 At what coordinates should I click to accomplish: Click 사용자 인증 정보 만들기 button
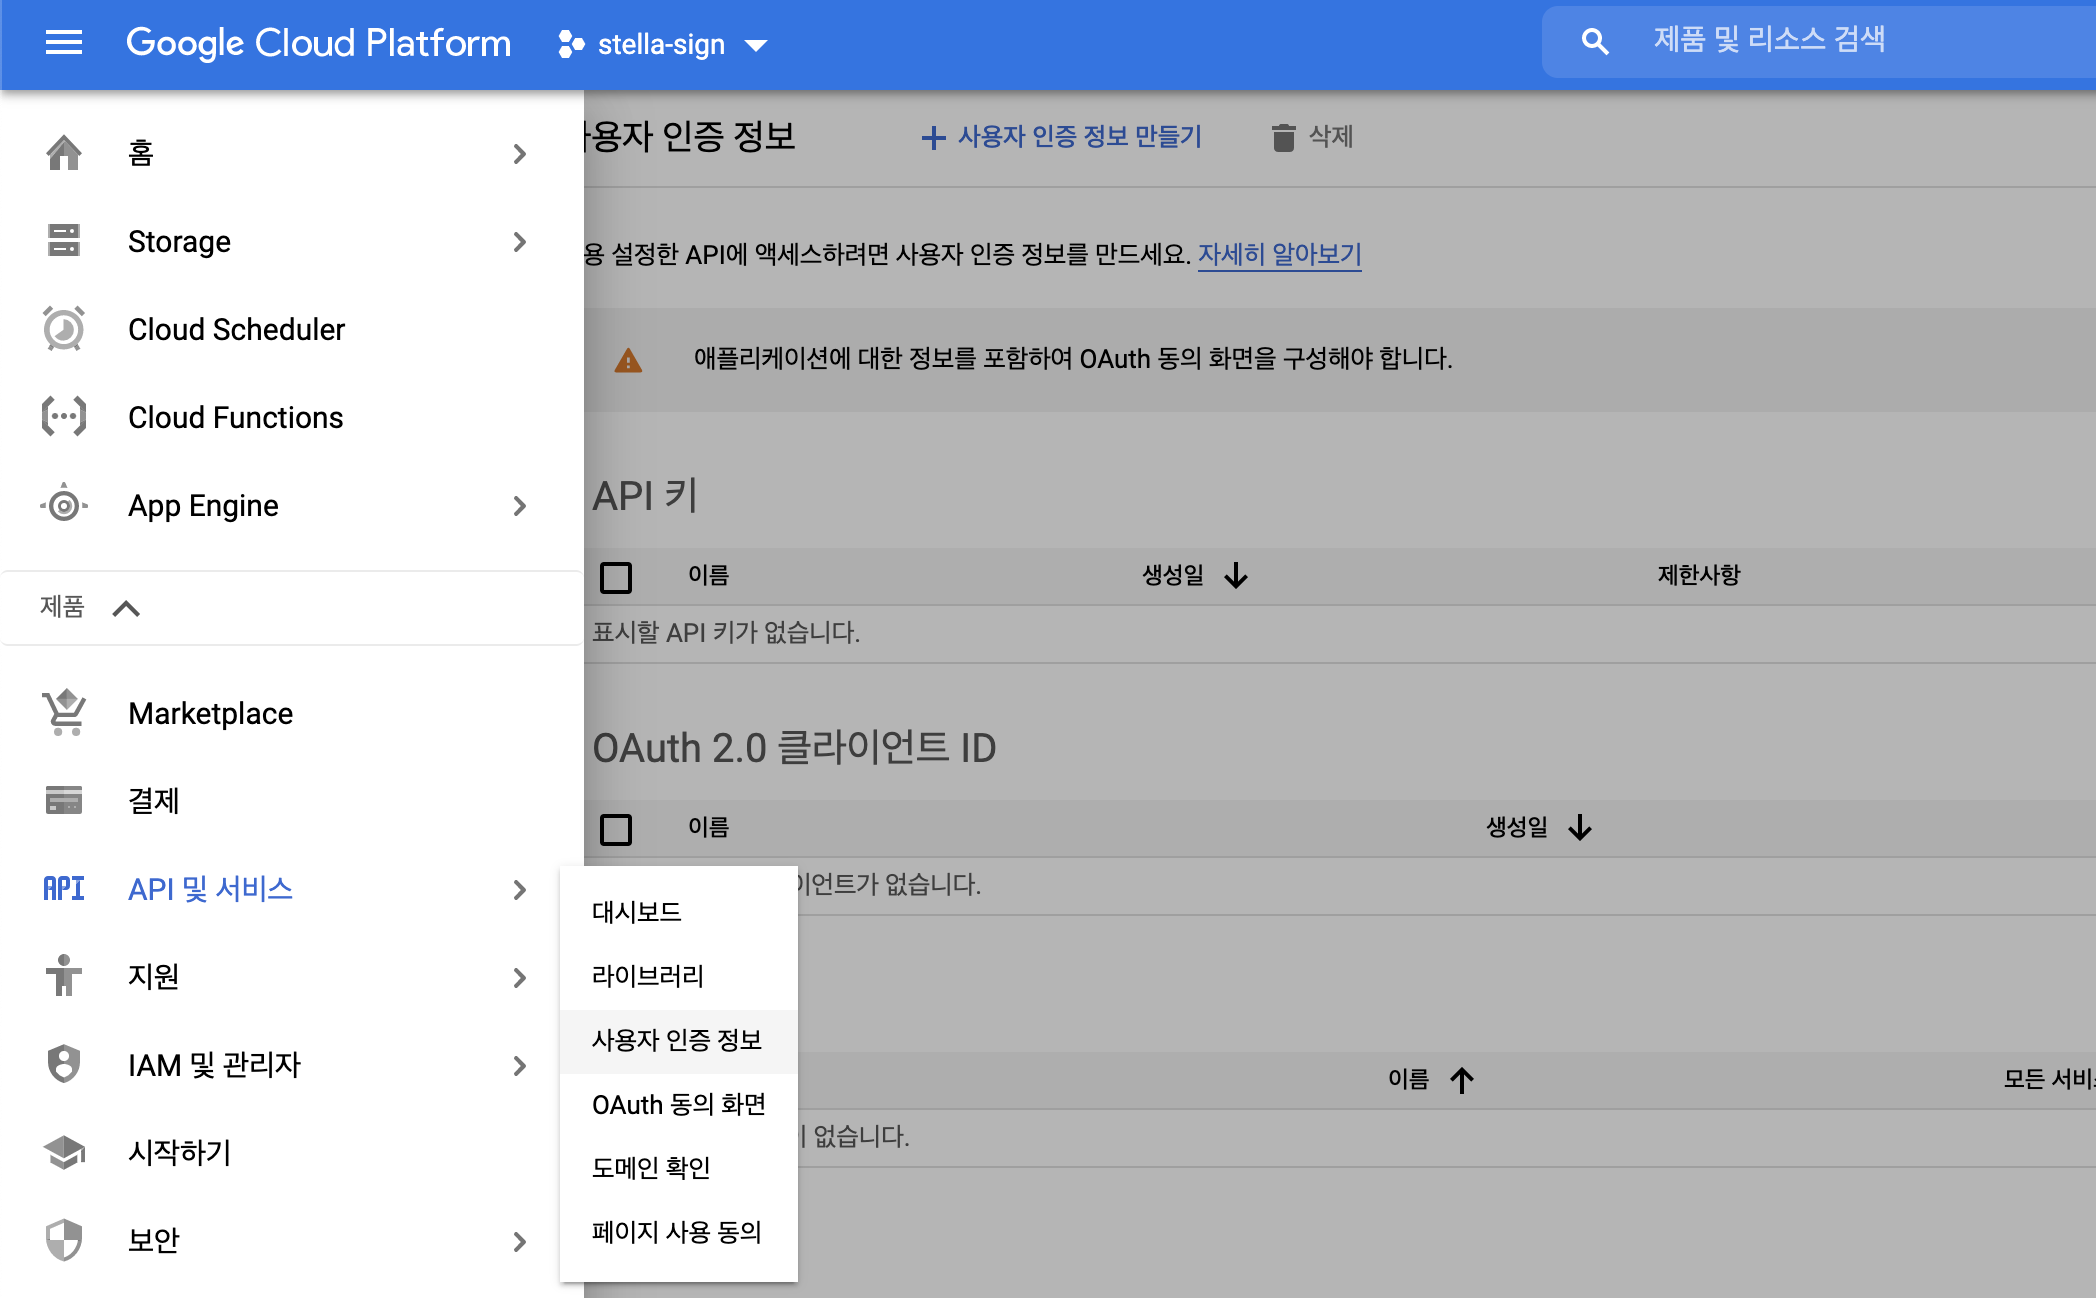pyautogui.click(x=1061, y=137)
